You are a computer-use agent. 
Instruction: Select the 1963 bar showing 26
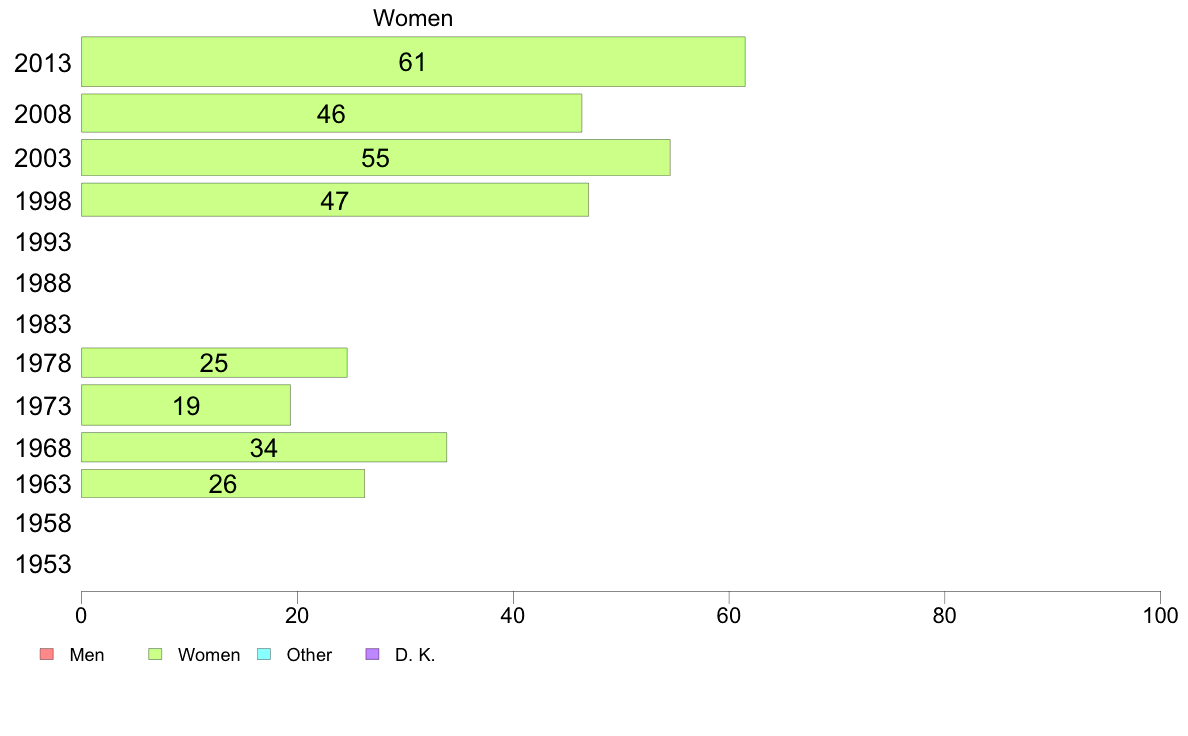point(223,484)
